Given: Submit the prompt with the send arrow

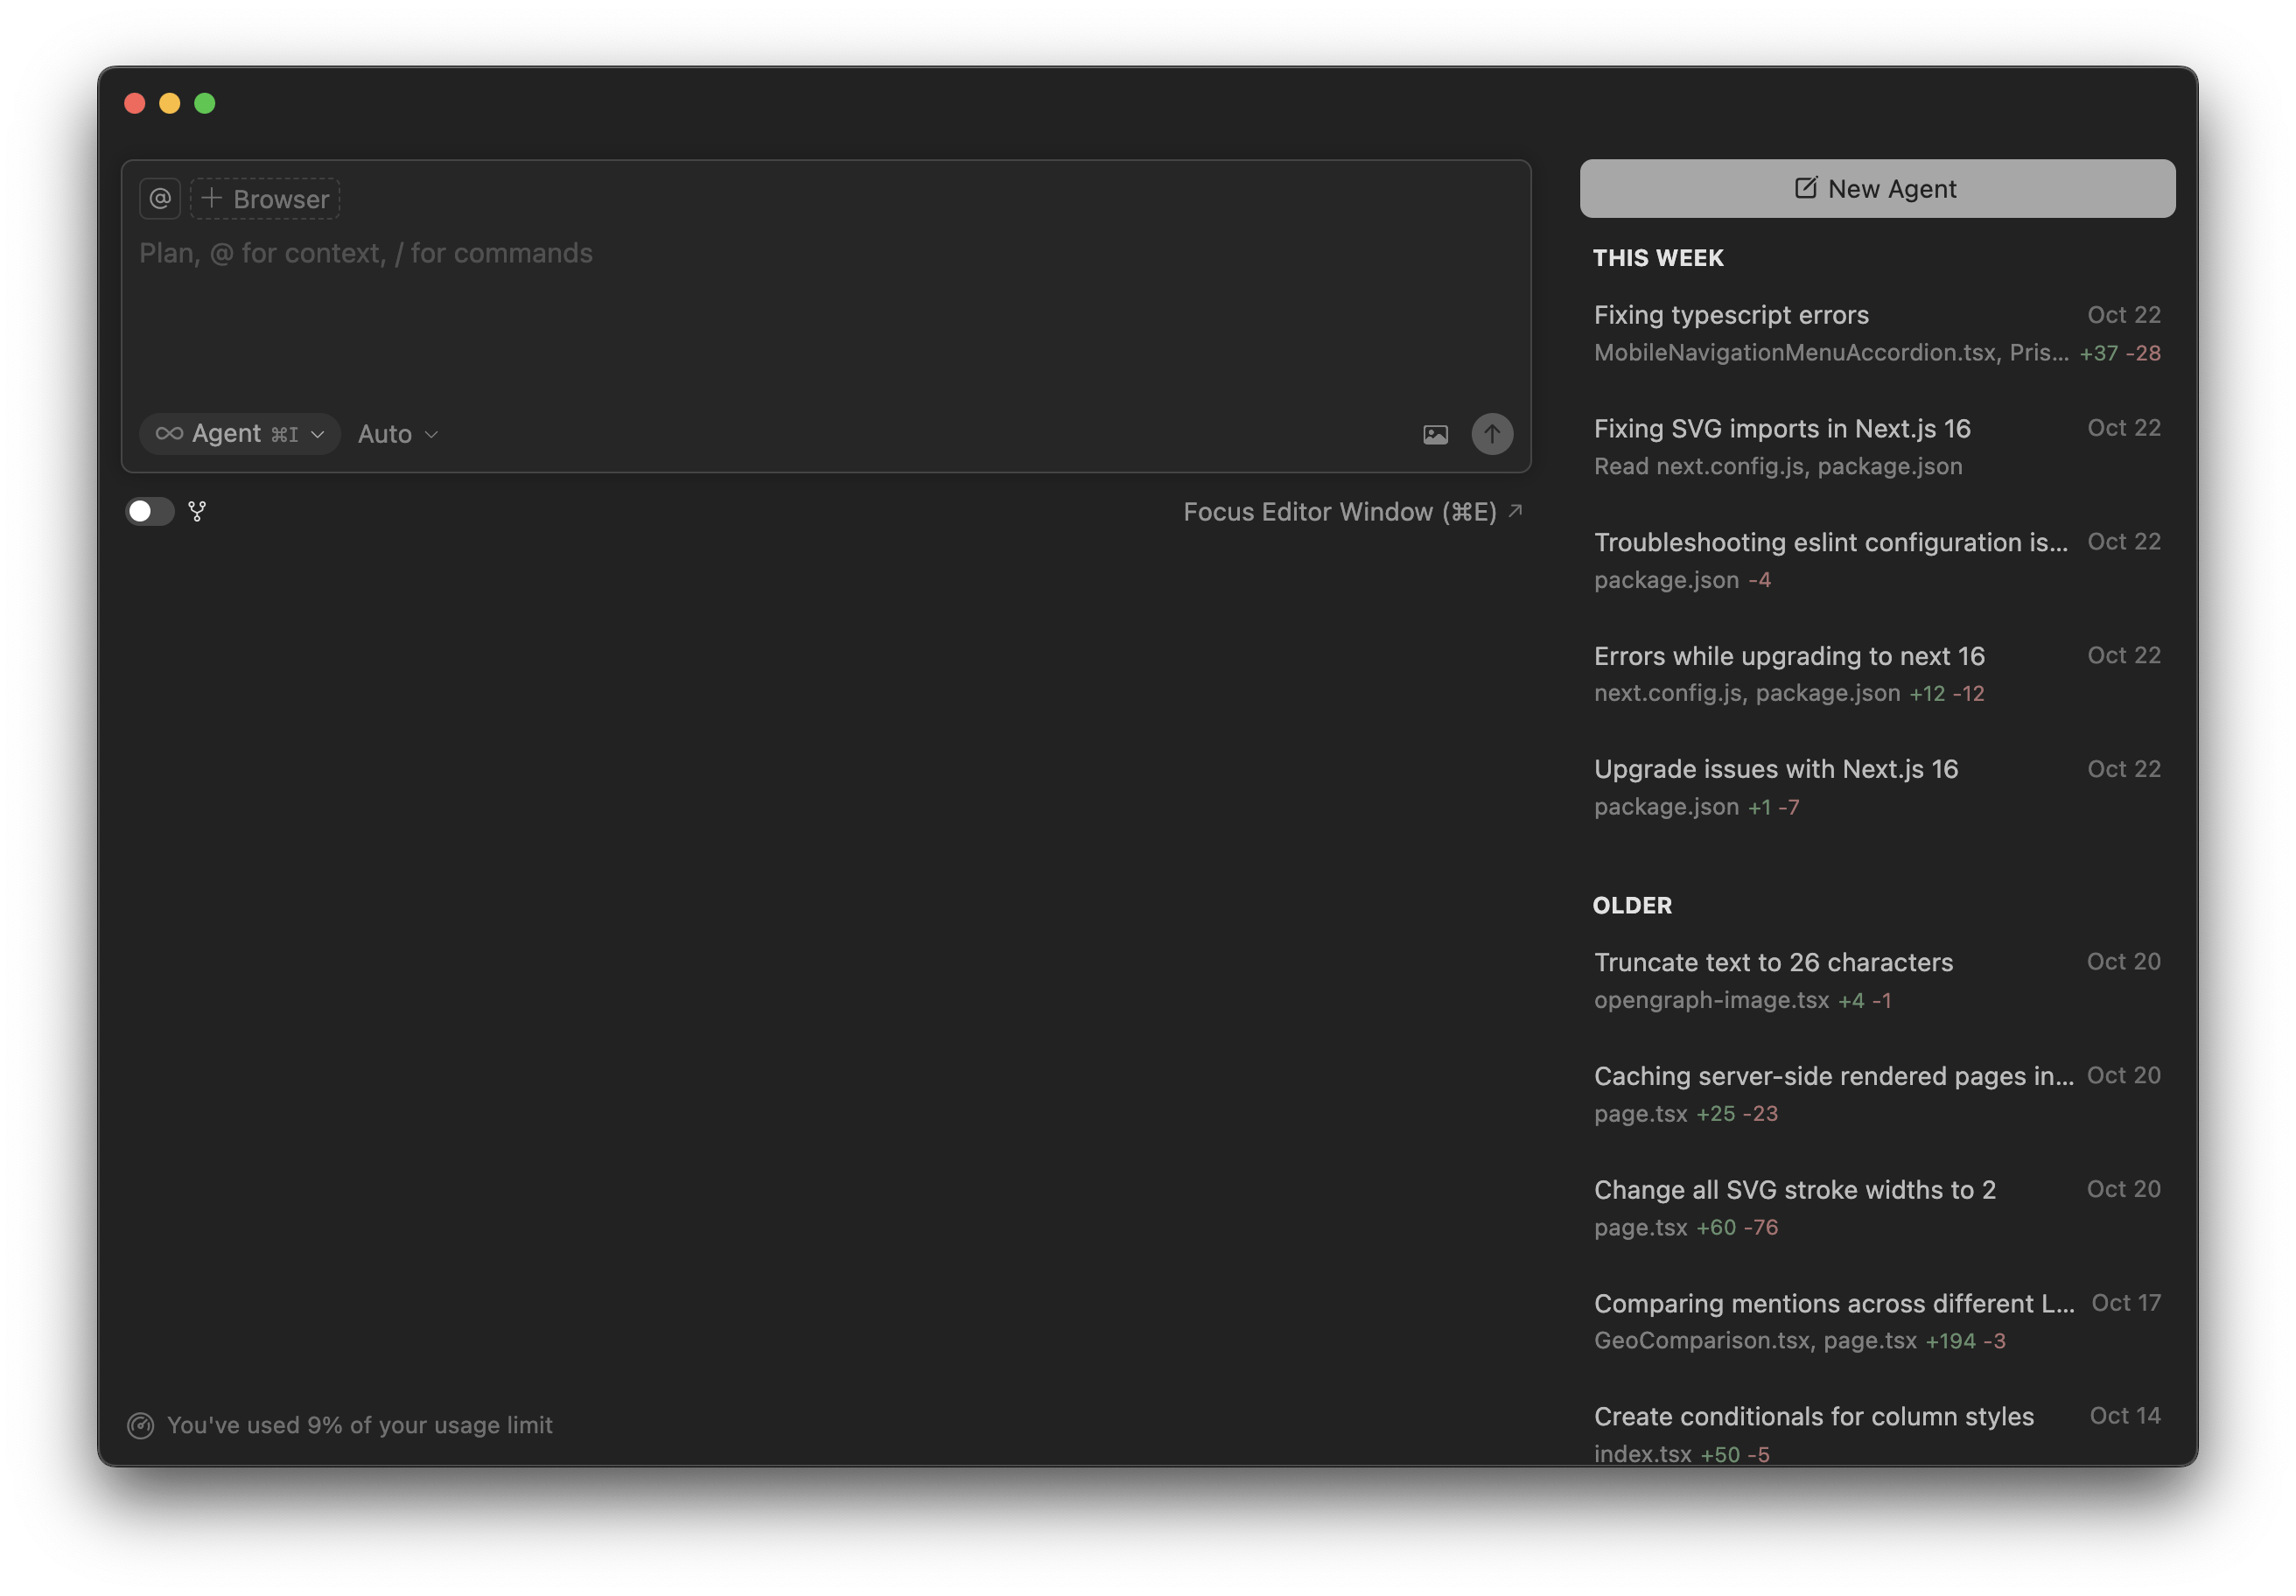Looking at the screenshot, I should tap(1492, 434).
